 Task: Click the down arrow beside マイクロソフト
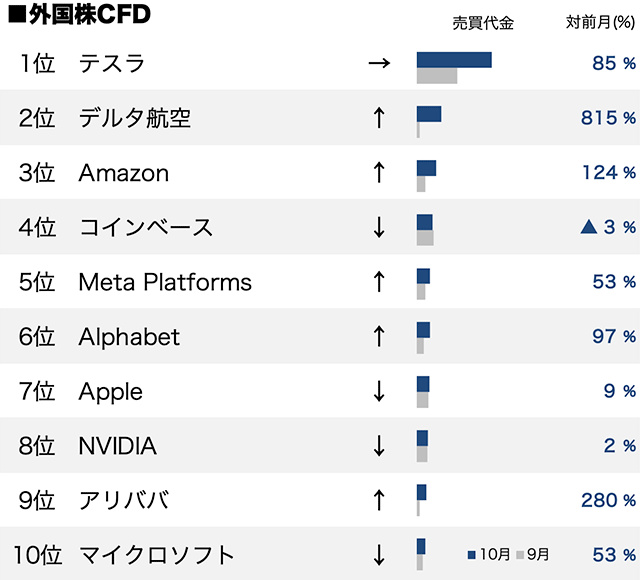click(x=378, y=553)
